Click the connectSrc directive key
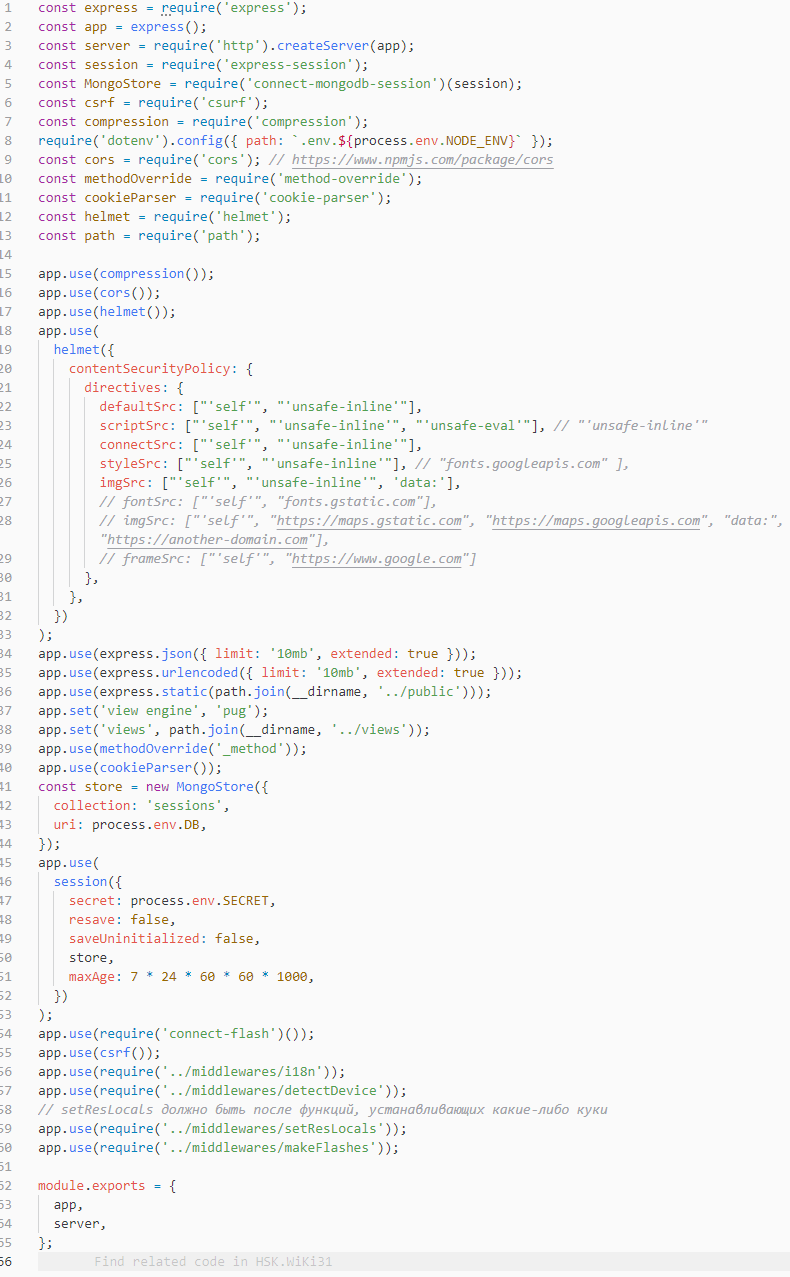Screen dimensions: 790x1277 137,444
